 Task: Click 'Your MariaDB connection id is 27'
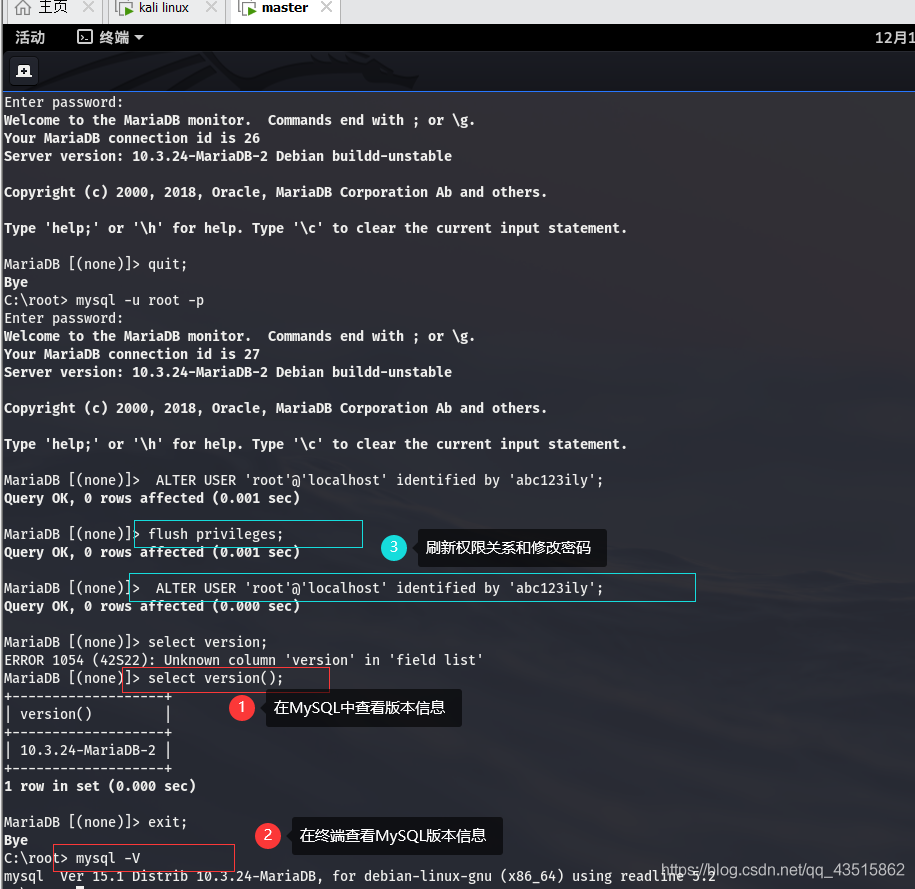[x=132, y=354]
